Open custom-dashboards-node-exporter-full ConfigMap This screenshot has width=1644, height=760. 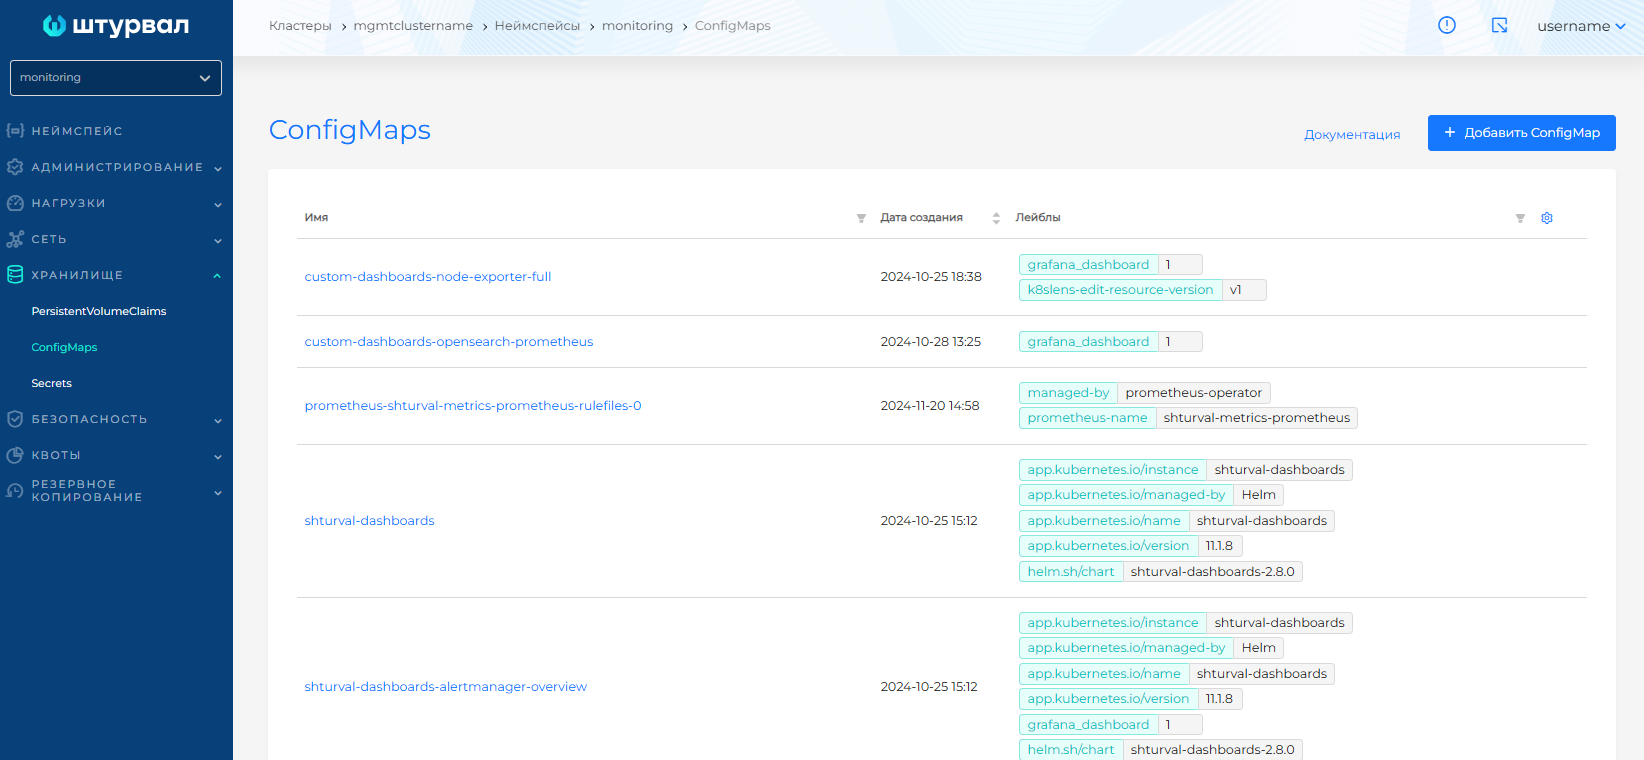[427, 277]
